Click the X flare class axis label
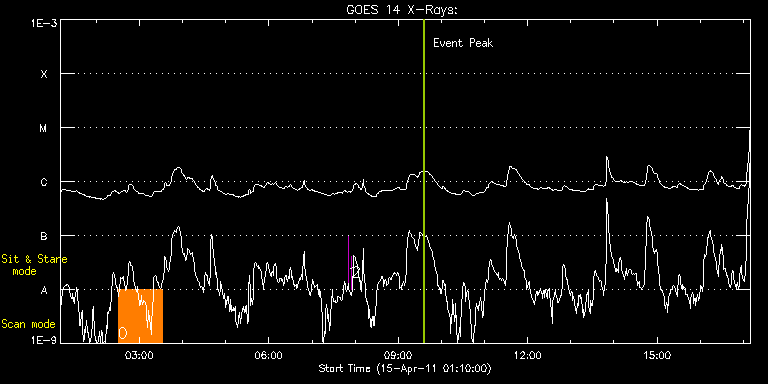The width and height of the screenshot is (768, 384). point(44,74)
